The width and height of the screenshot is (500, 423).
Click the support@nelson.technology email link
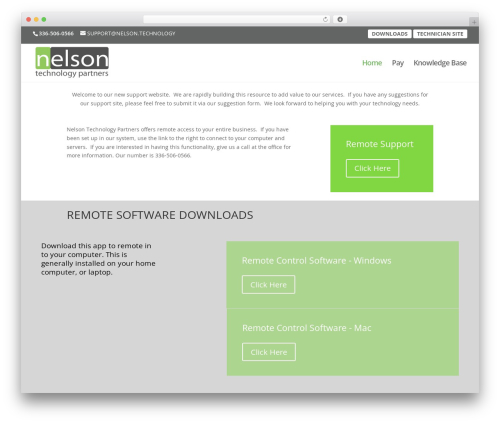[131, 33]
